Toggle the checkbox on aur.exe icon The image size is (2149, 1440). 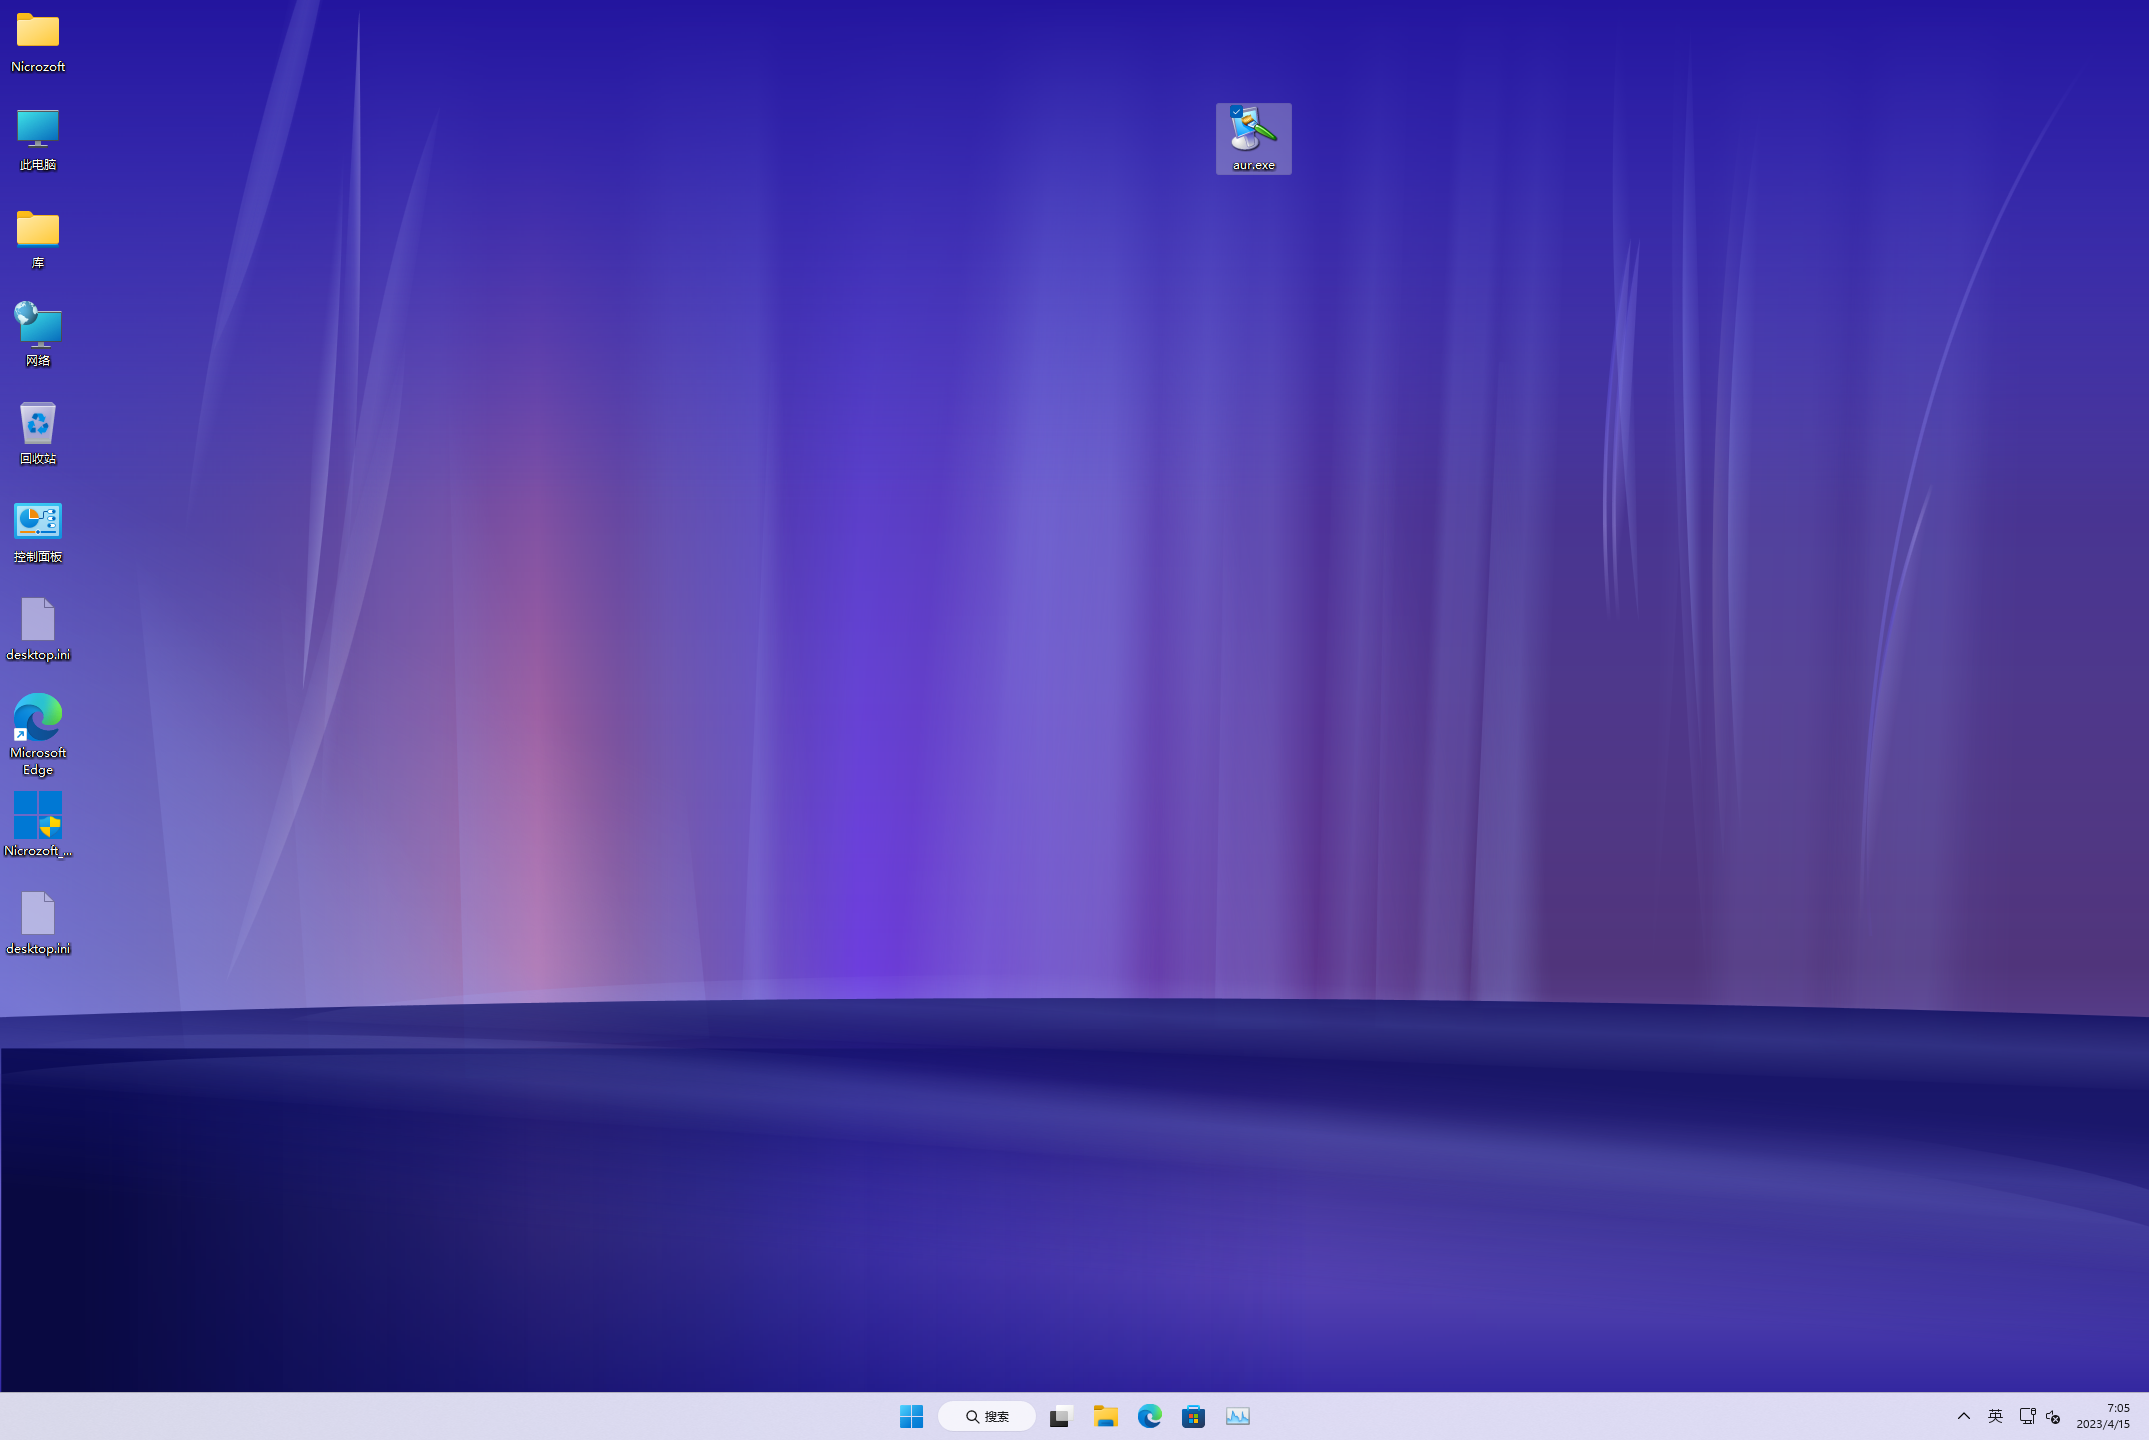[1237, 112]
